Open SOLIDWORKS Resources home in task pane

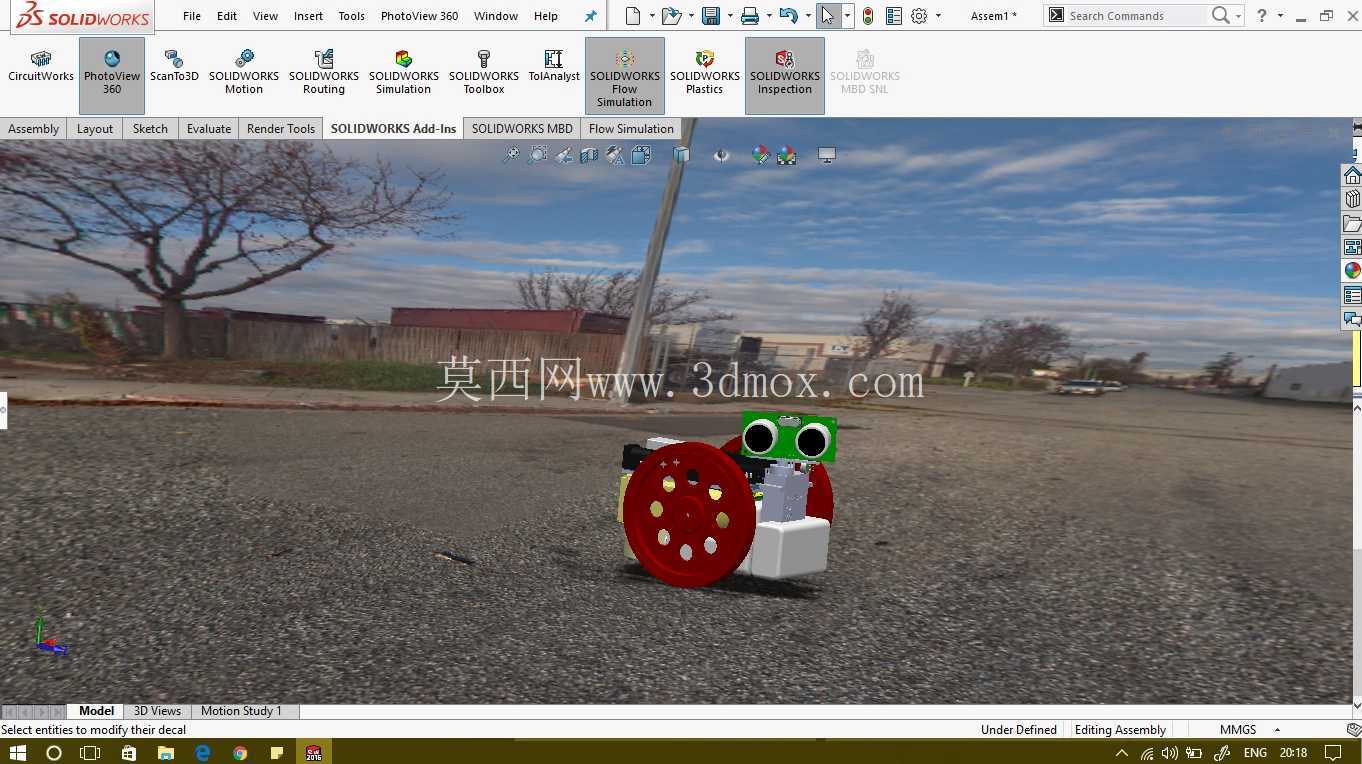1352,176
